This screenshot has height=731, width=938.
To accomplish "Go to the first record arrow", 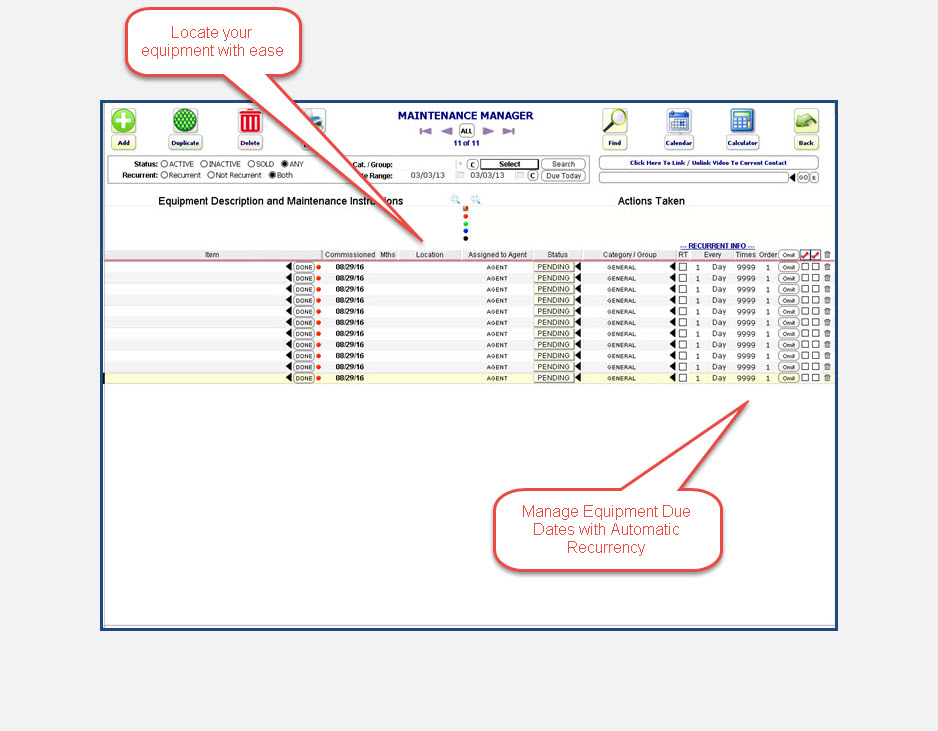I will click(x=425, y=131).
